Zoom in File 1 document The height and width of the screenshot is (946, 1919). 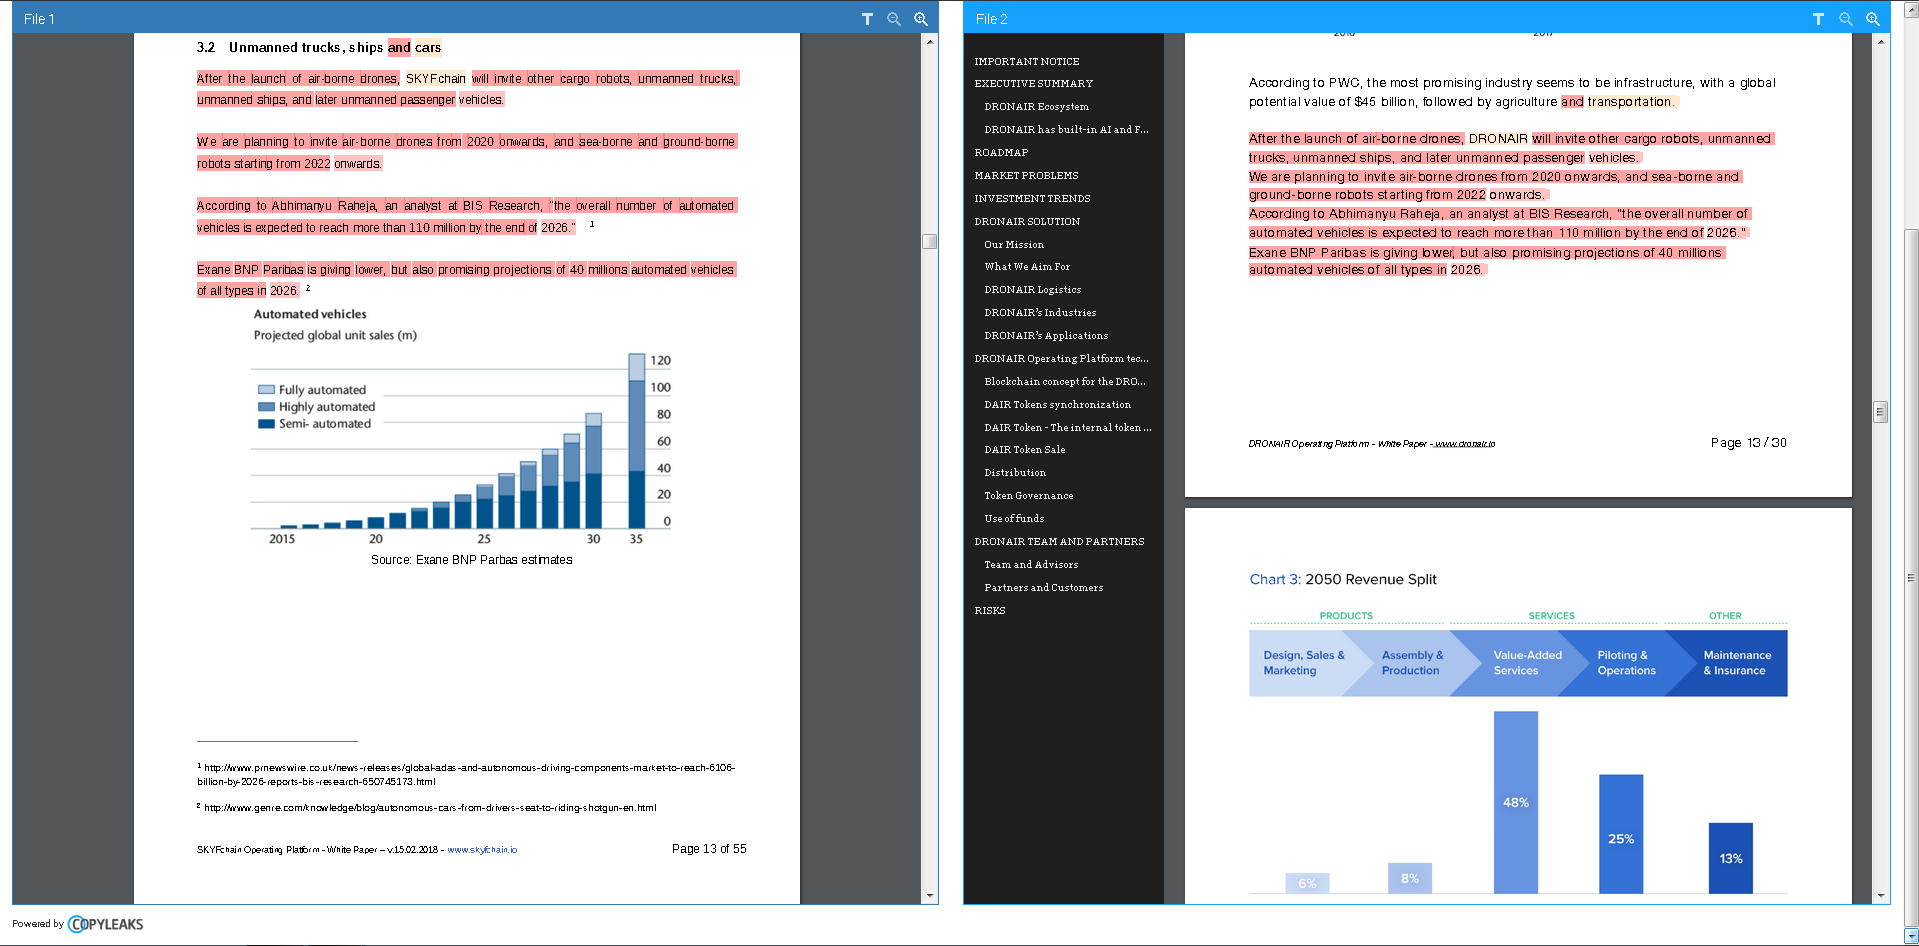click(921, 19)
